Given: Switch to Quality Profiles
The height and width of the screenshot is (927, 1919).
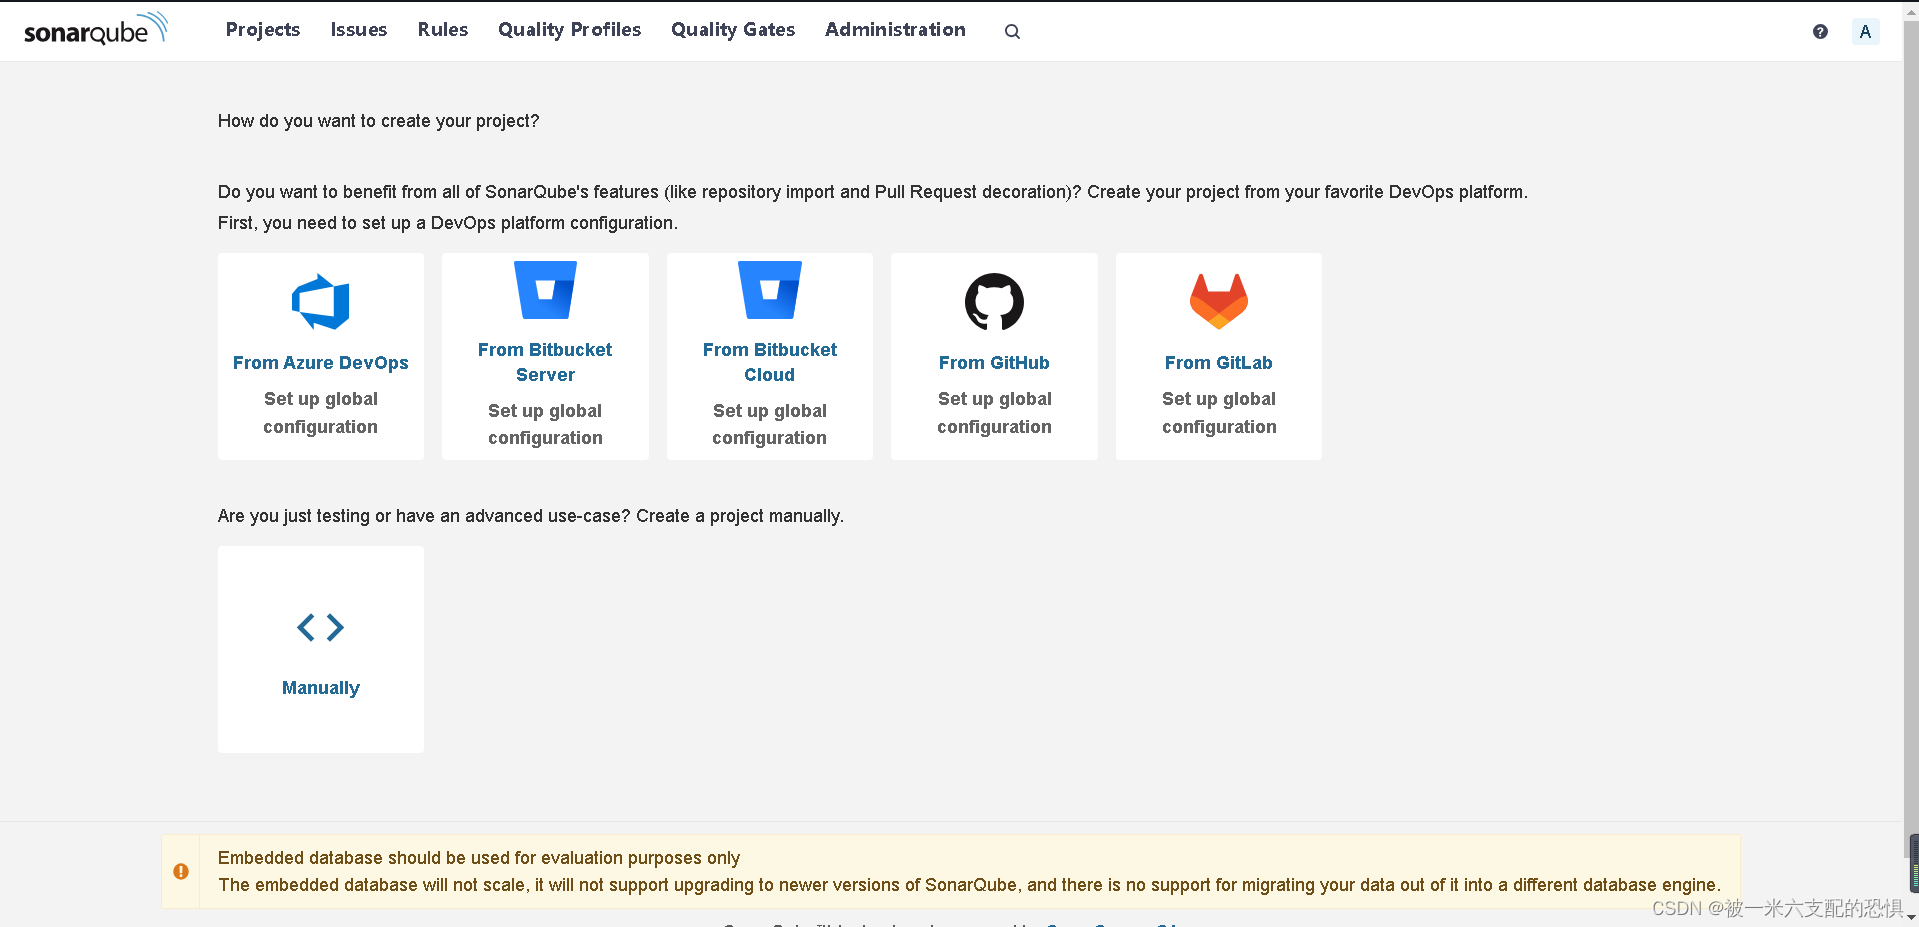Looking at the screenshot, I should [570, 30].
